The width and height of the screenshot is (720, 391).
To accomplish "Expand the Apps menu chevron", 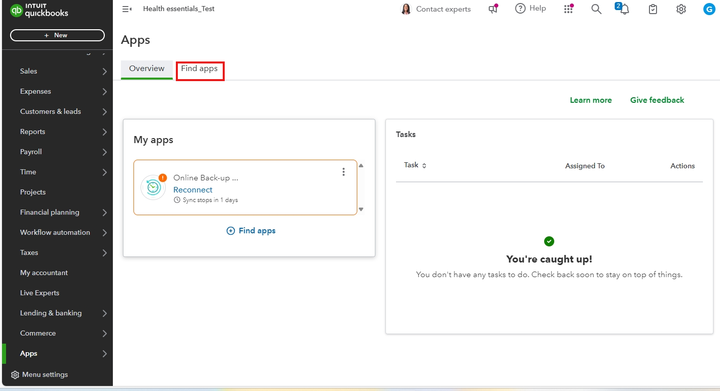I will [x=104, y=354].
